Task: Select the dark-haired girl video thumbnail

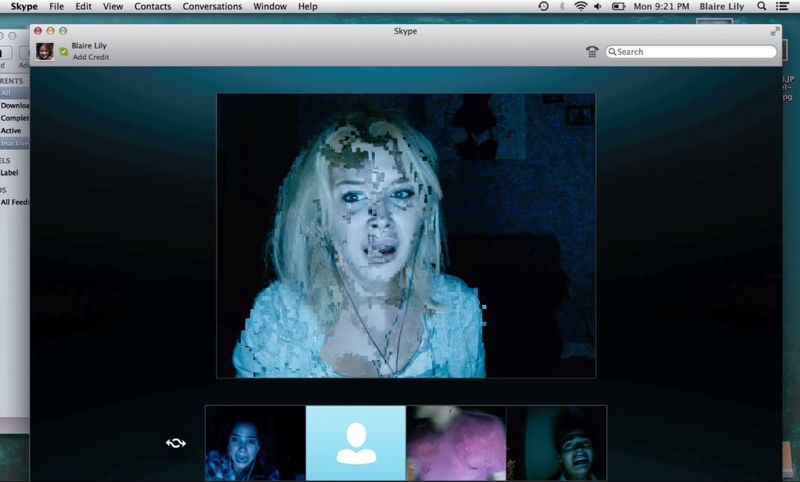Action: (x=256, y=443)
